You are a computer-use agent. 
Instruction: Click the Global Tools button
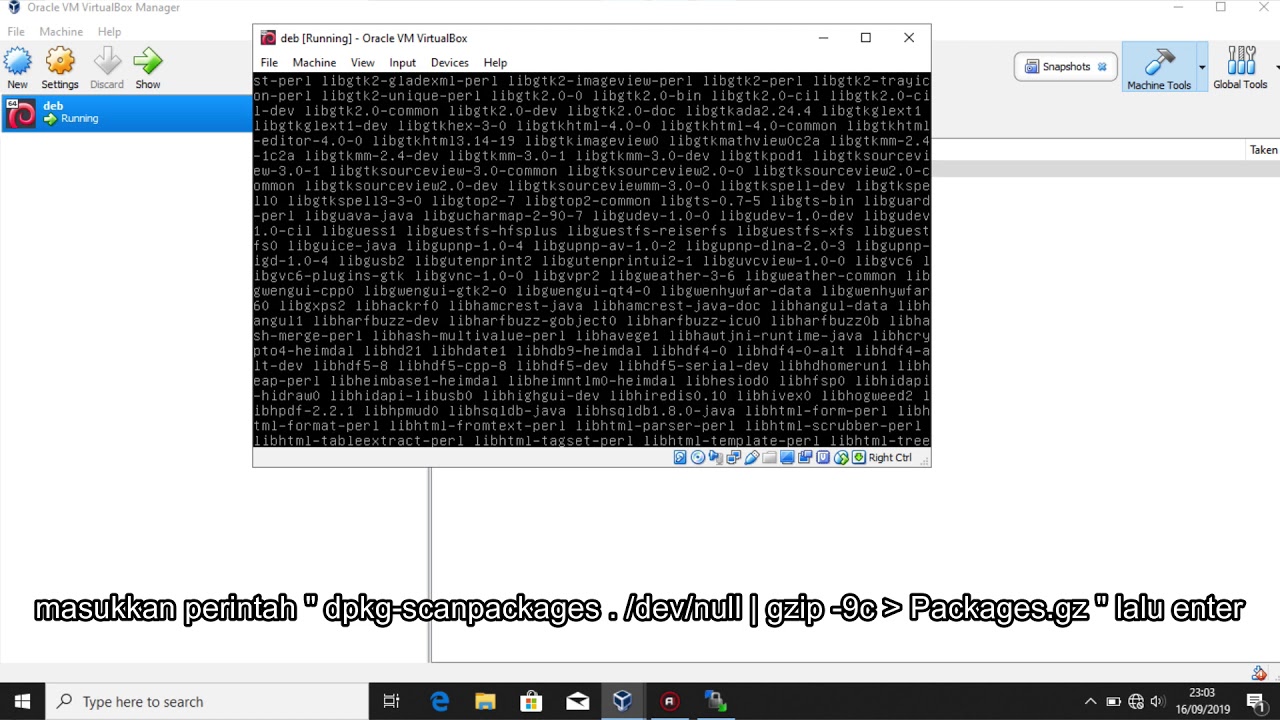click(x=1240, y=68)
